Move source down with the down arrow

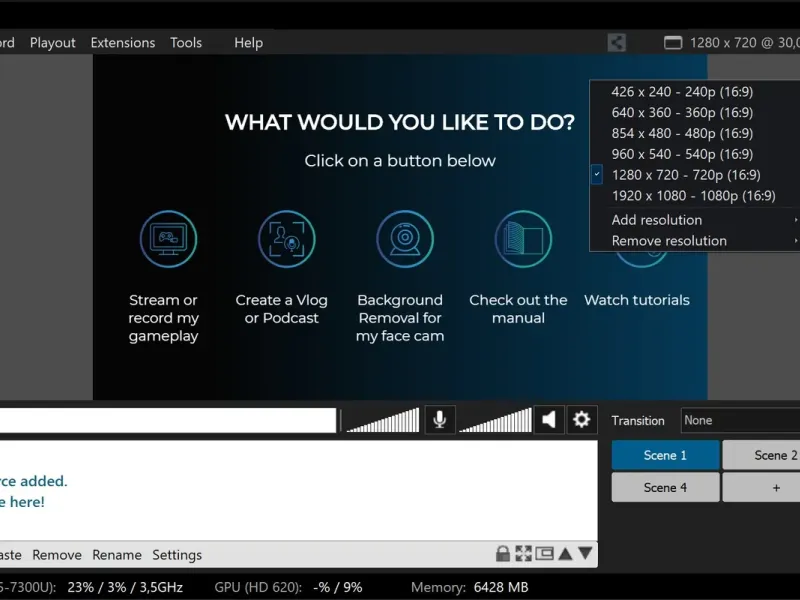tap(586, 554)
